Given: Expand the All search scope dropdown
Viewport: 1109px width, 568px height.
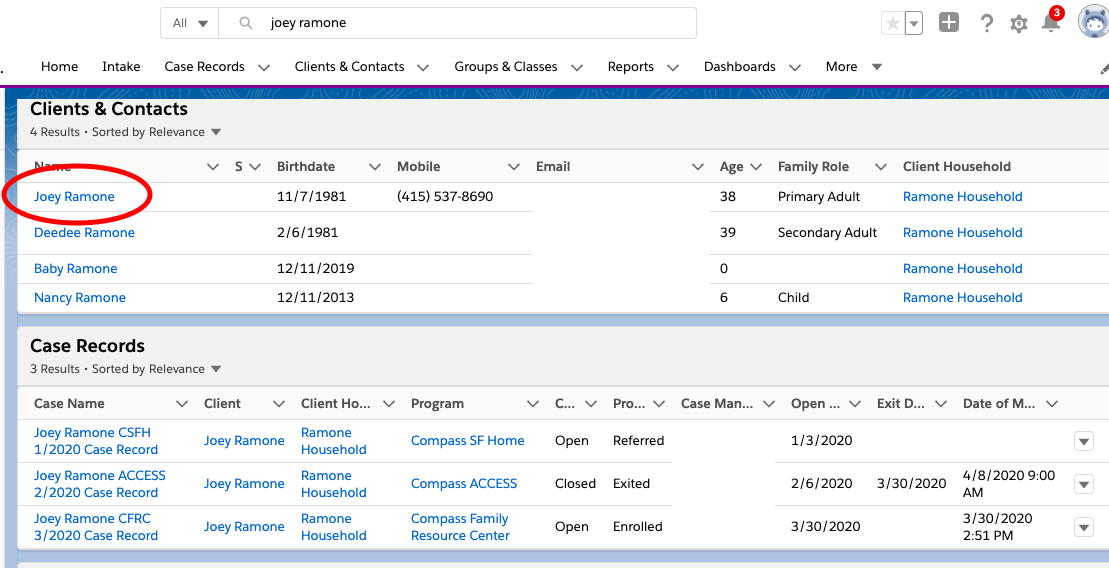Looking at the screenshot, I should click(x=190, y=23).
